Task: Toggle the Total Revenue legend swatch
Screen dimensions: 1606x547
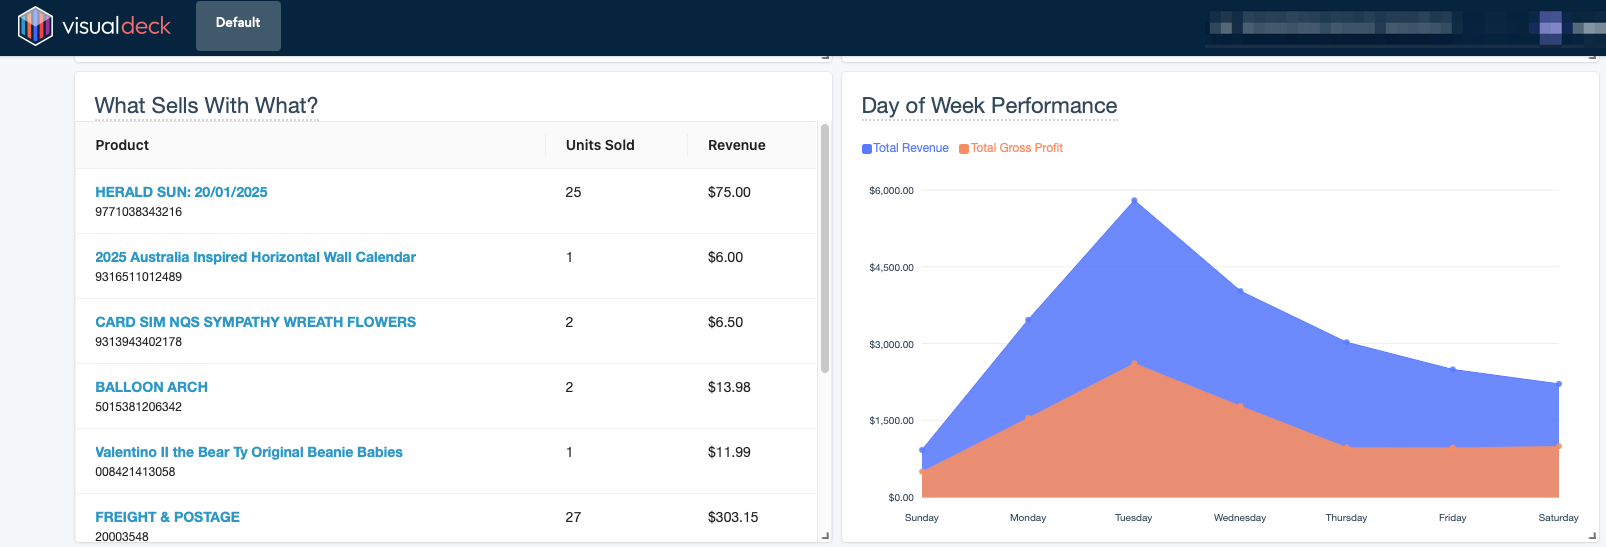Action: pos(867,149)
